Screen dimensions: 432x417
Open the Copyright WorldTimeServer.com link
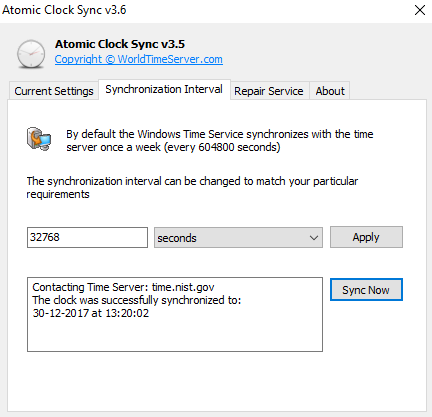[139, 59]
